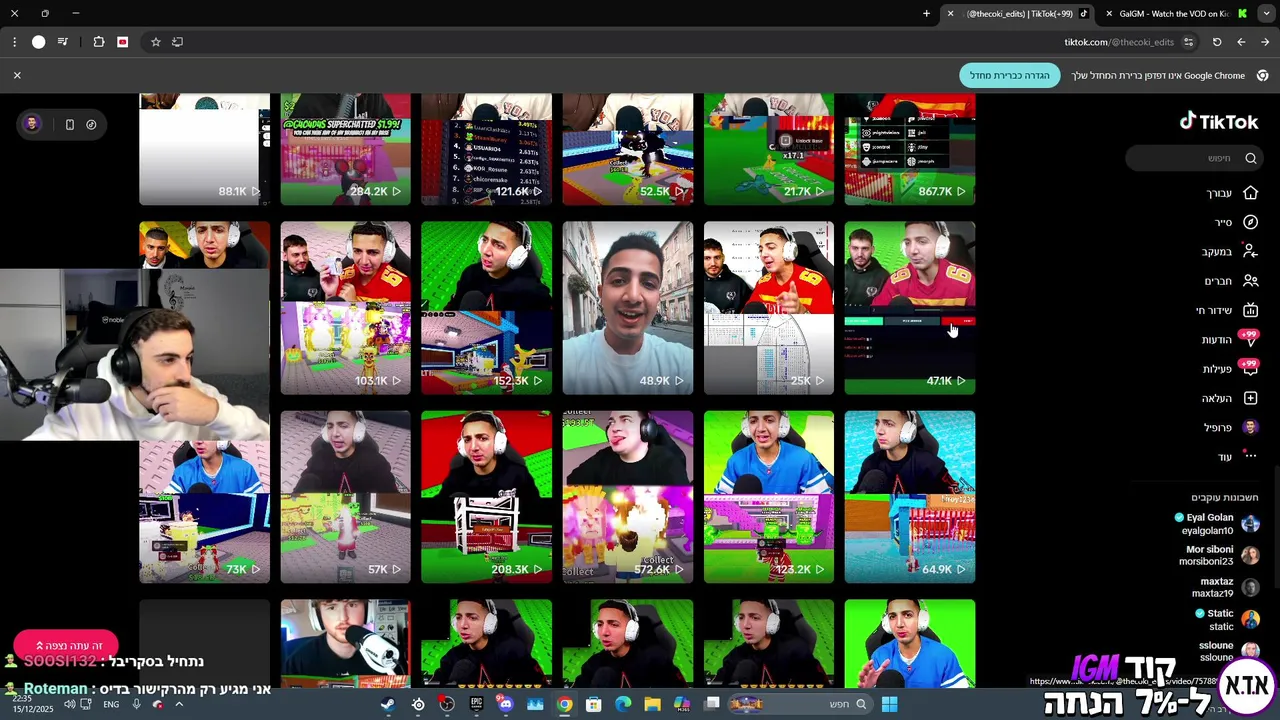Open the Explore (סייר) compass icon
1280x720 pixels.
(x=1250, y=222)
